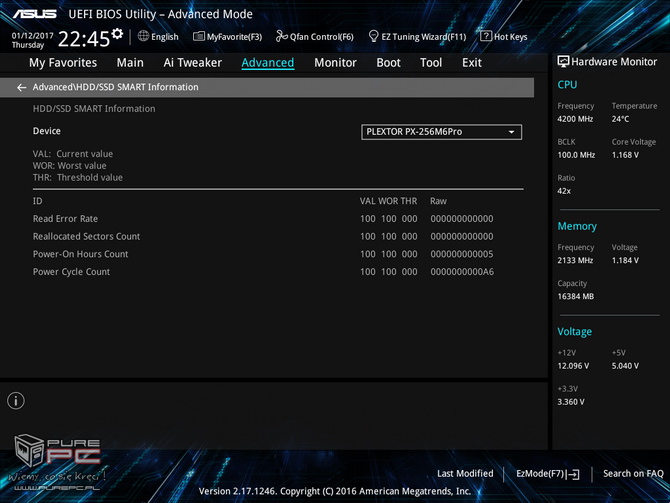670x503 pixels.
Task: Open the Ai Tweaker tab
Action: [x=192, y=63]
